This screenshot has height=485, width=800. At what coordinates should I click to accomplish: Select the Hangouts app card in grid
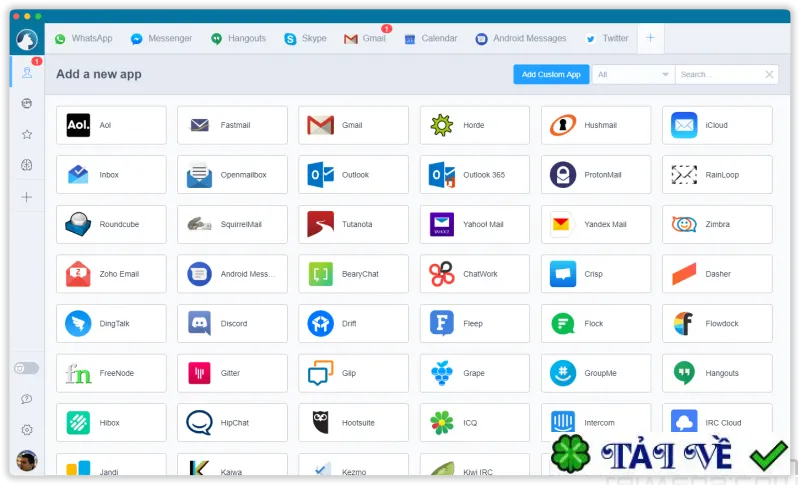click(x=717, y=373)
